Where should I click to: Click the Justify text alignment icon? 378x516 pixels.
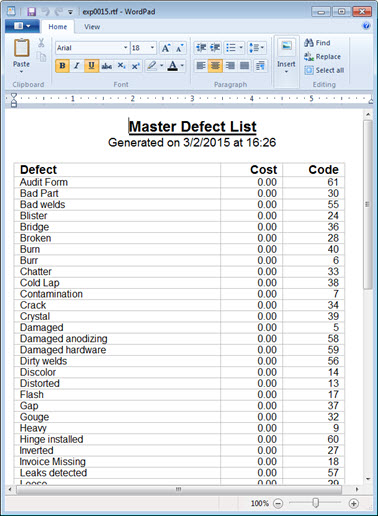click(x=244, y=66)
